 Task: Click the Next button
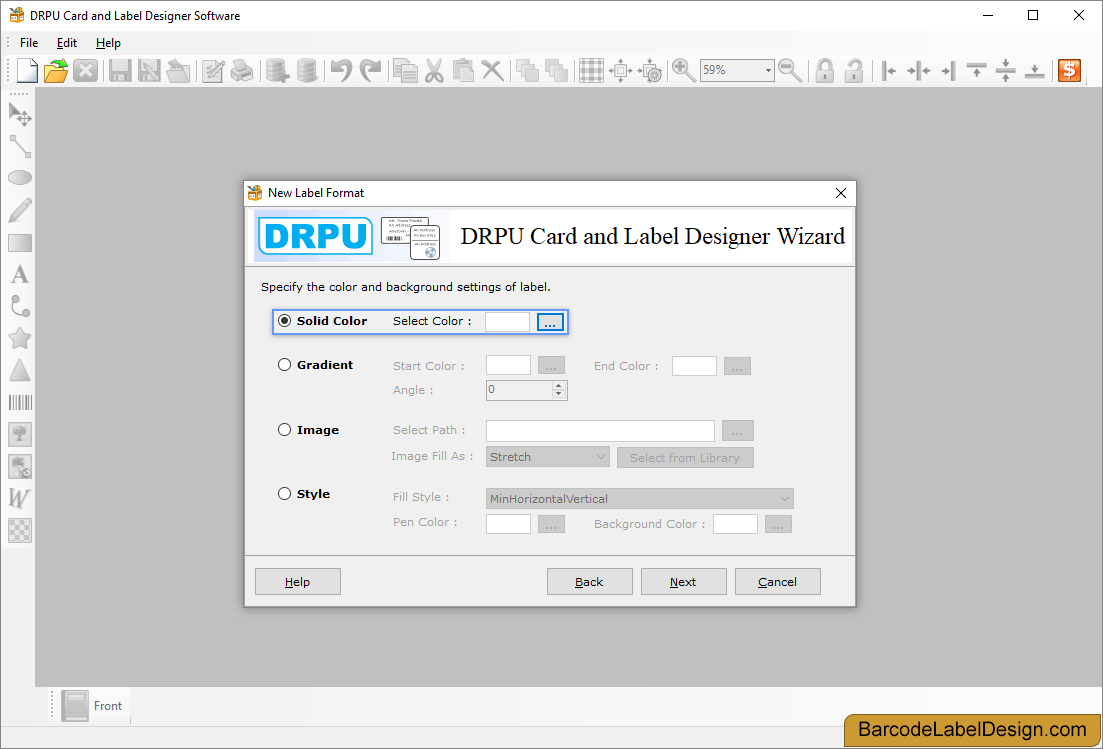683,582
